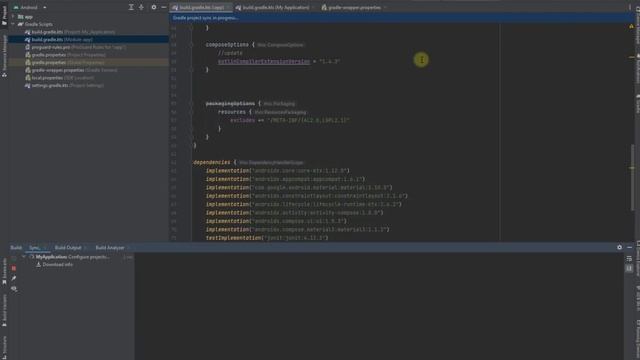Click expand-all icon in Project panel header
Viewport: 640px width, 360px height.
tap(131, 7)
